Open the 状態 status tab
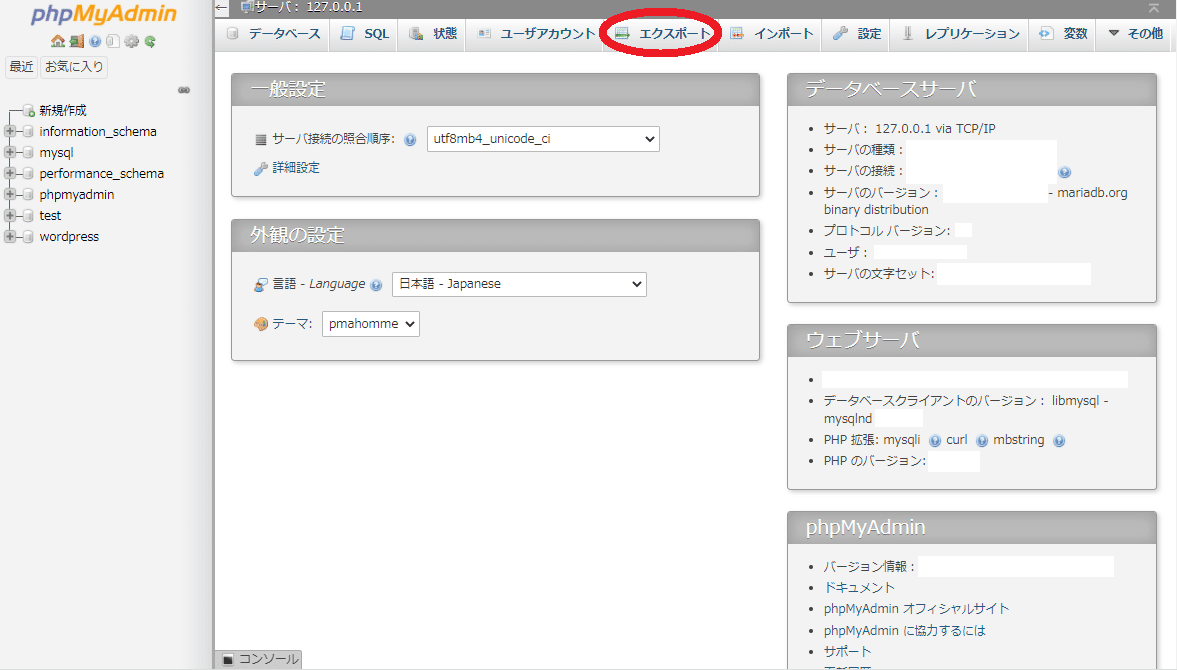The image size is (1177, 670). point(432,34)
